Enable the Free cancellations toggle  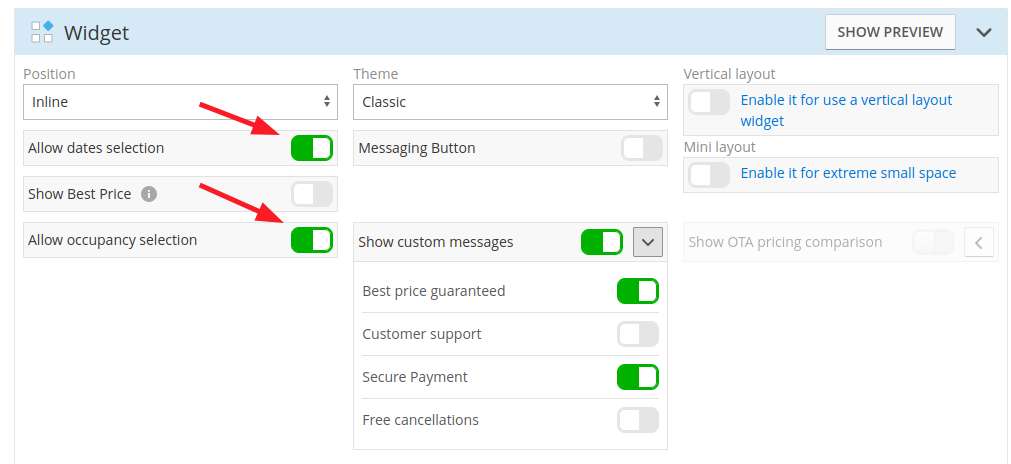pyautogui.click(x=638, y=420)
